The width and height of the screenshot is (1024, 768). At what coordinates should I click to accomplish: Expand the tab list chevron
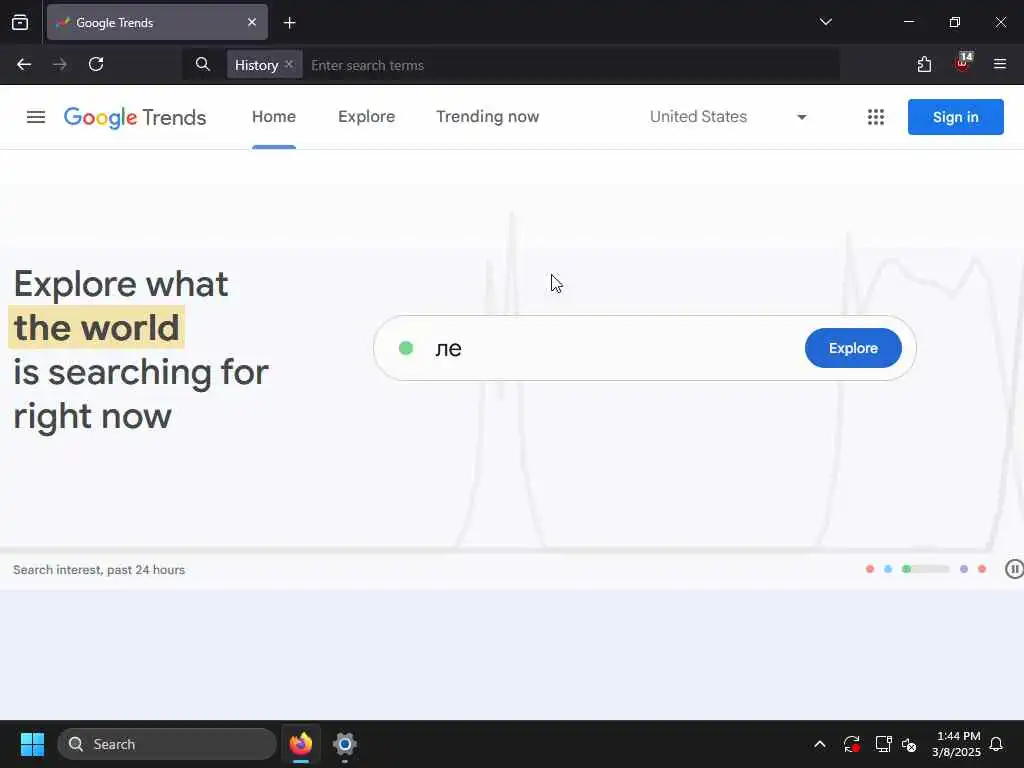pyautogui.click(x=825, y=22)
